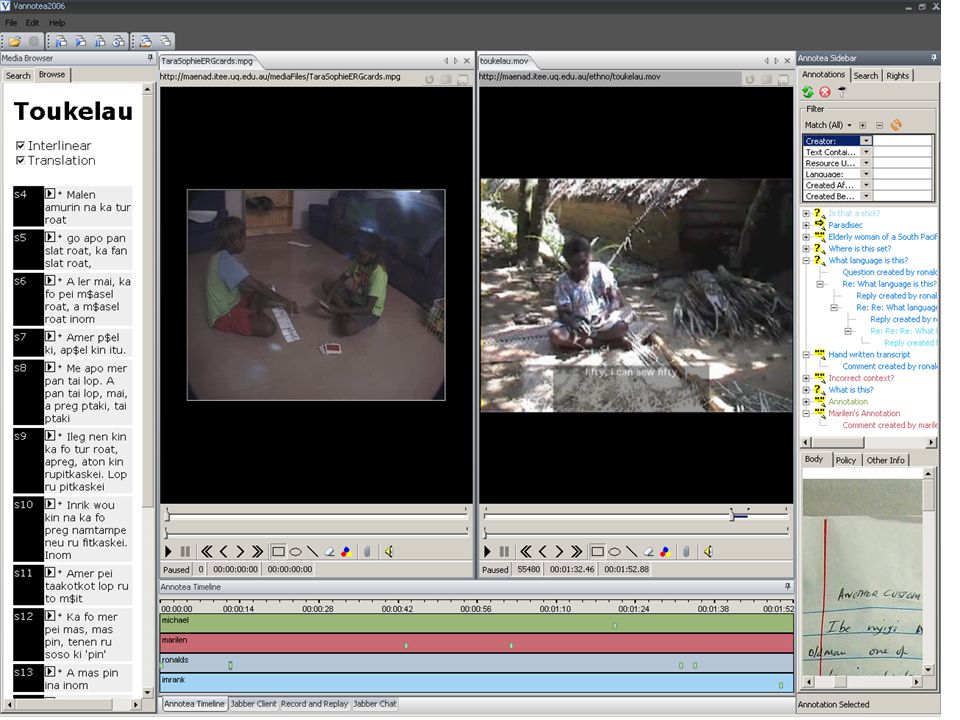The width and height of the screenshot is (960, 720).
Task: Toggle speaker volume in toukelau.mov player
Action: point(708,552)
